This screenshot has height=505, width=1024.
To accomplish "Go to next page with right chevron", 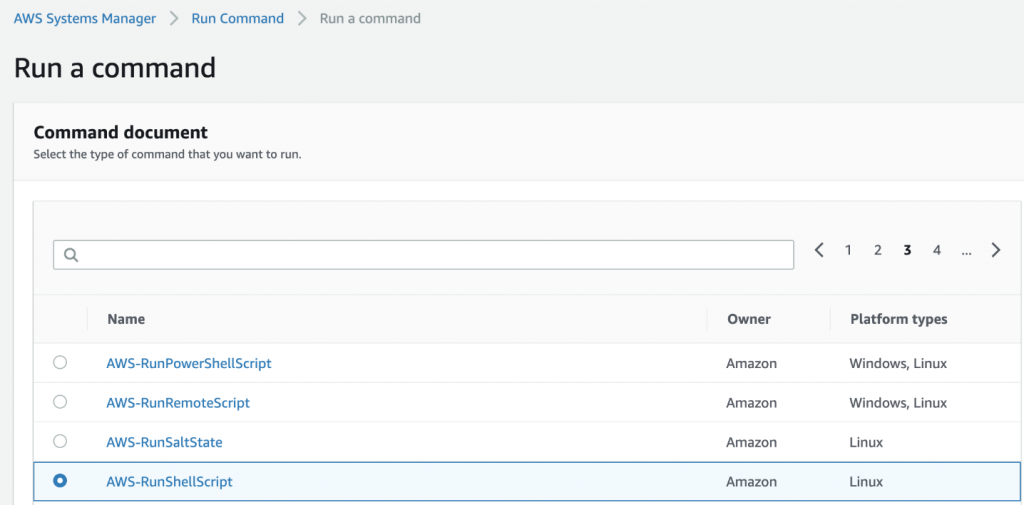I will (996, 250).
